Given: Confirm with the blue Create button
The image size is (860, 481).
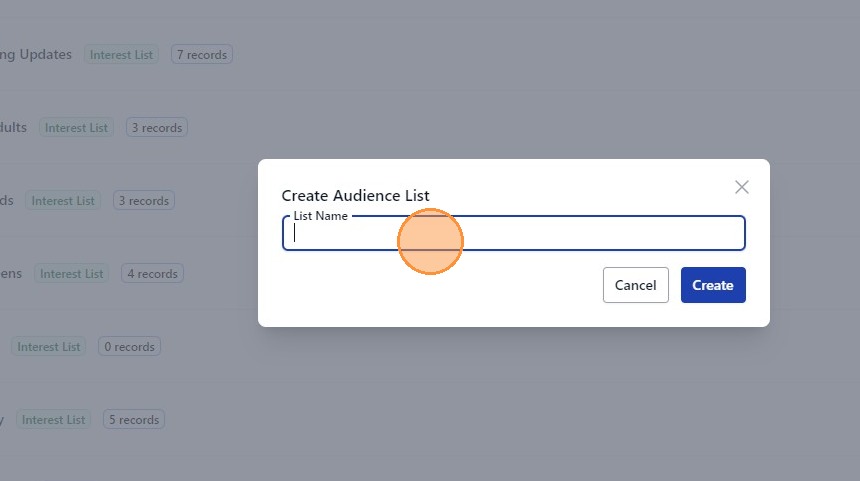Looking at the screenshot, I should (x=713, y=285).
